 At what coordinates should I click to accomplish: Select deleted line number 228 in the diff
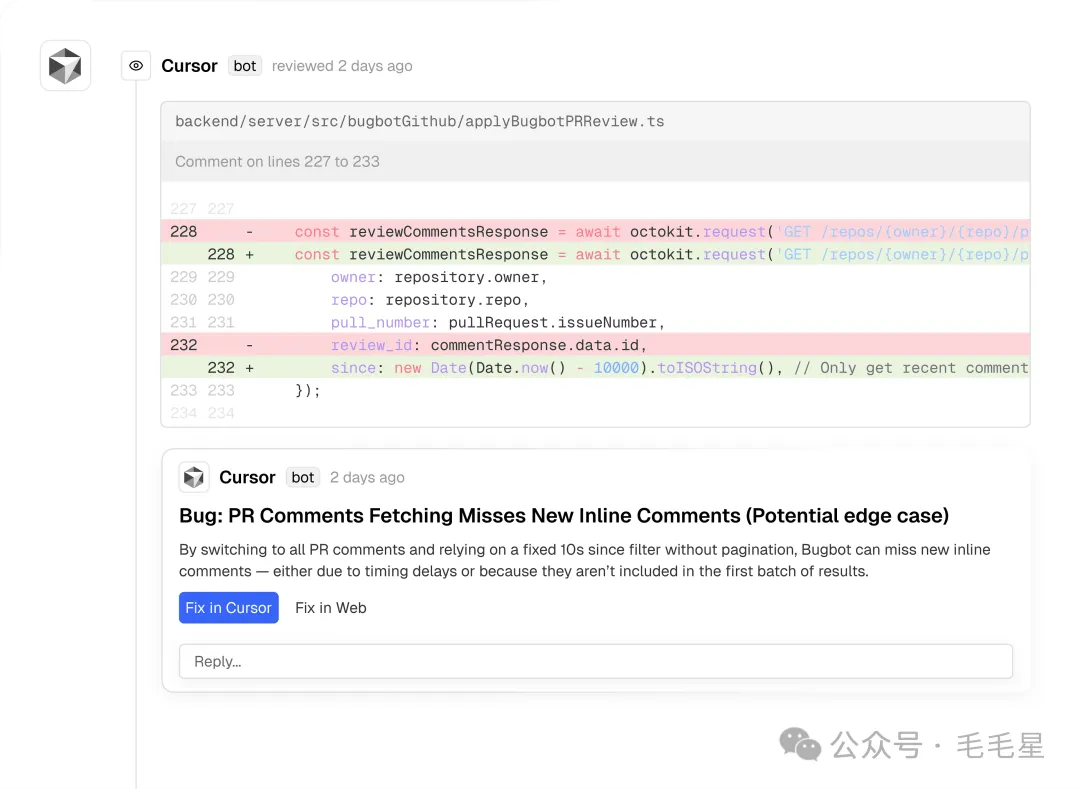tap(184, 231)
